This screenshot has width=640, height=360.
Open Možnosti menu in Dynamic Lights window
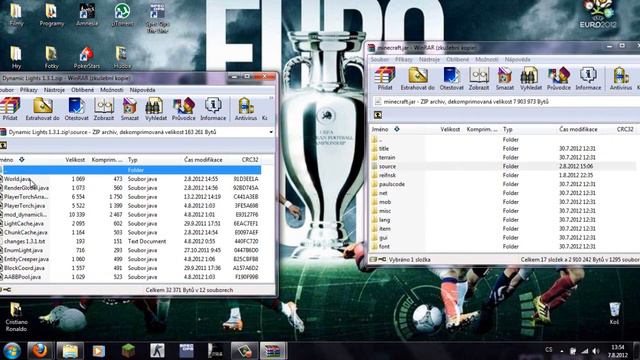[x=111, y=90]
